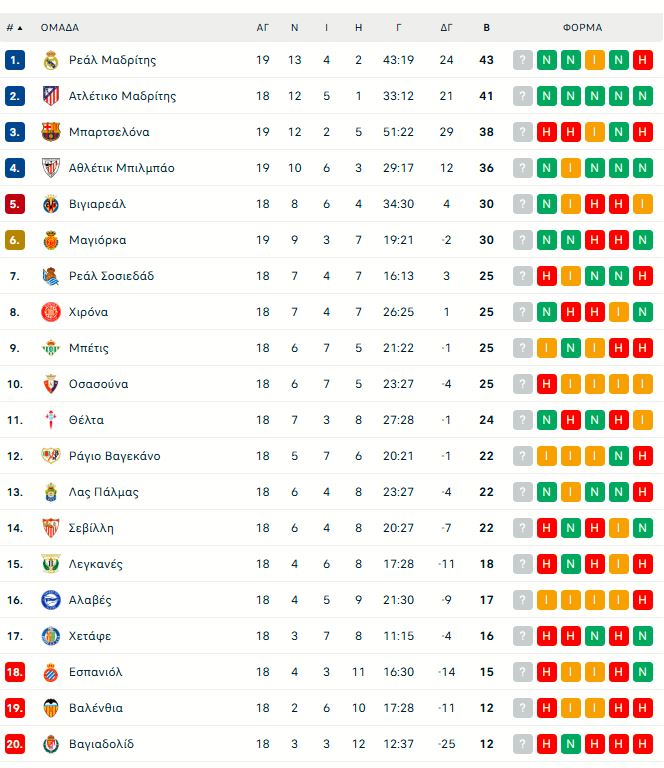Click the Athletic Bilbao crest icon
Viewport: 664px width, 768px height.
click(50, 168)
